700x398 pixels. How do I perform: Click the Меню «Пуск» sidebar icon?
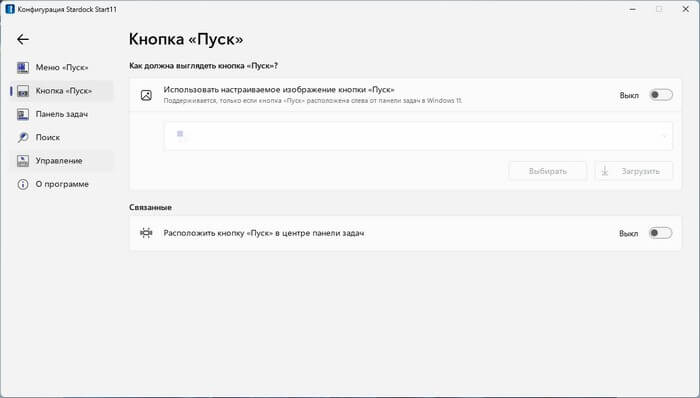pos(23,67)
